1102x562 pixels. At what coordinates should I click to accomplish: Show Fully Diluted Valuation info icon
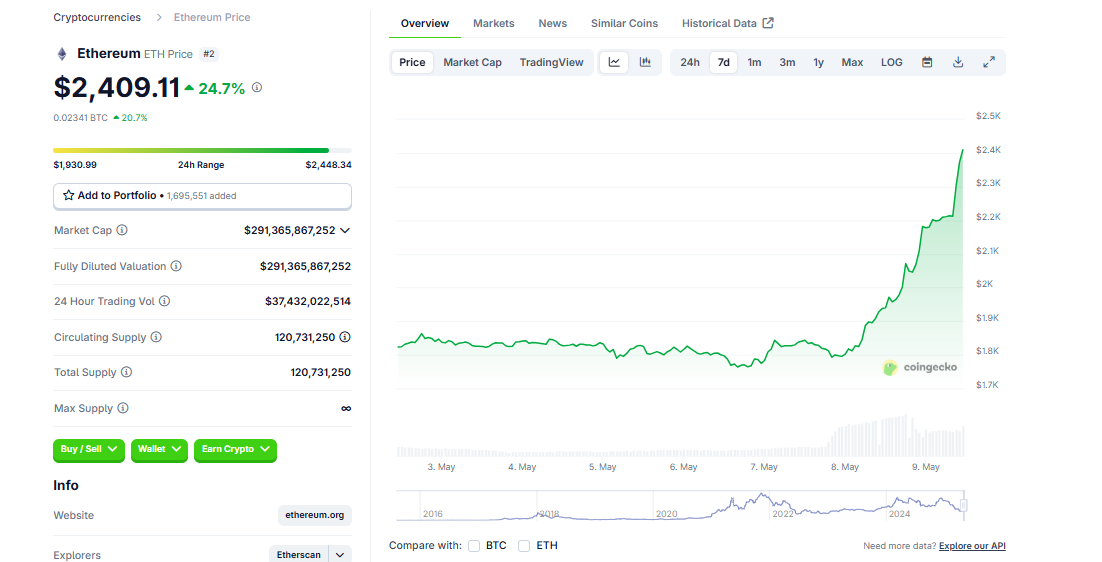pyautogui.click(x=176, y=266)
